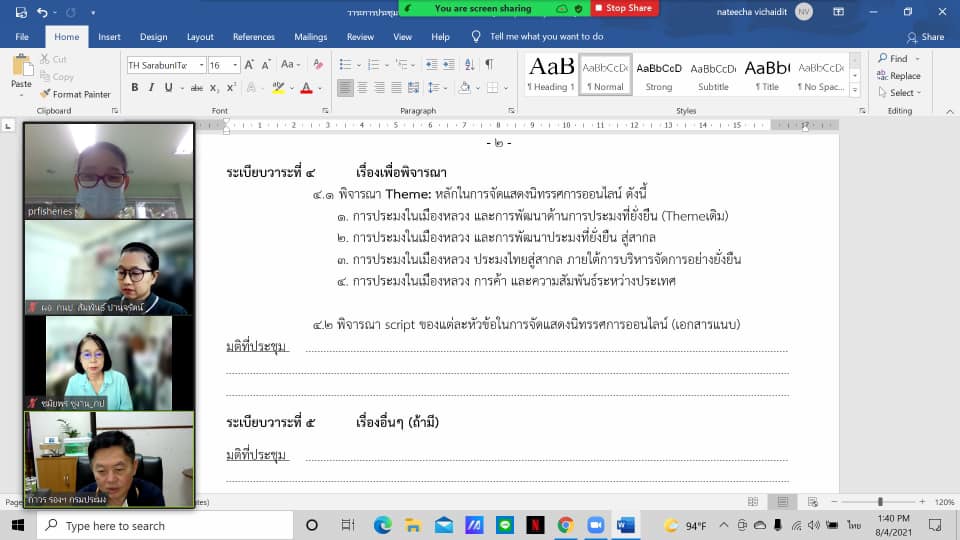Switch to the Review tab
The width and height of the screenshot is (960, 540).
[x=360, y=37]
